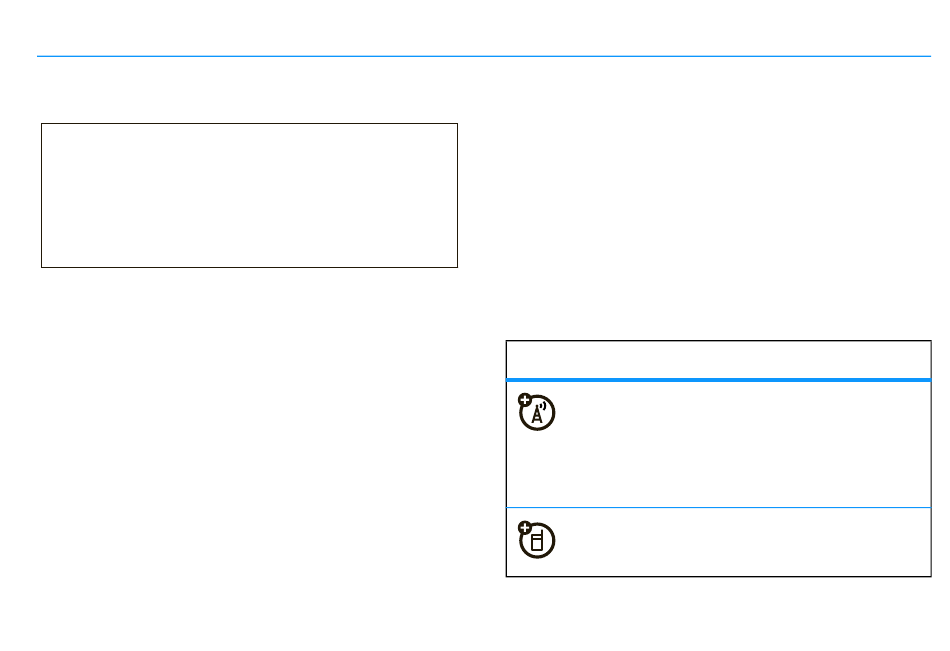Click inside the large empty bordered box
Viewport: 950px width, 651px height.
(x=249, y=195)
